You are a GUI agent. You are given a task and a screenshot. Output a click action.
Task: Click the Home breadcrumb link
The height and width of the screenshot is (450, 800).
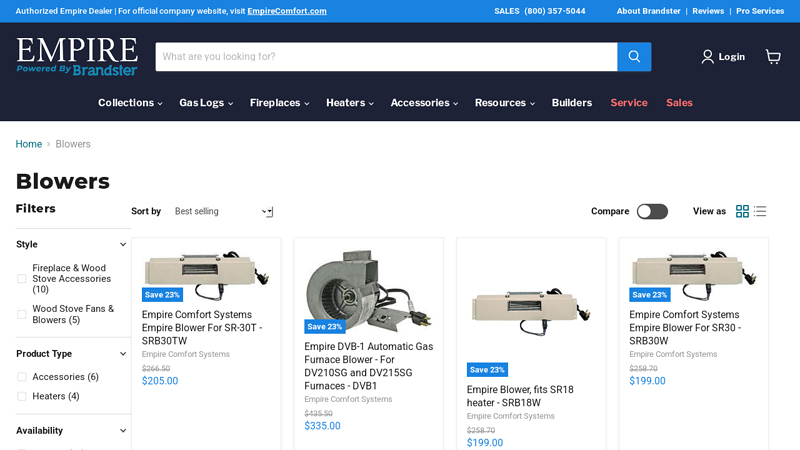pos(29,144)
